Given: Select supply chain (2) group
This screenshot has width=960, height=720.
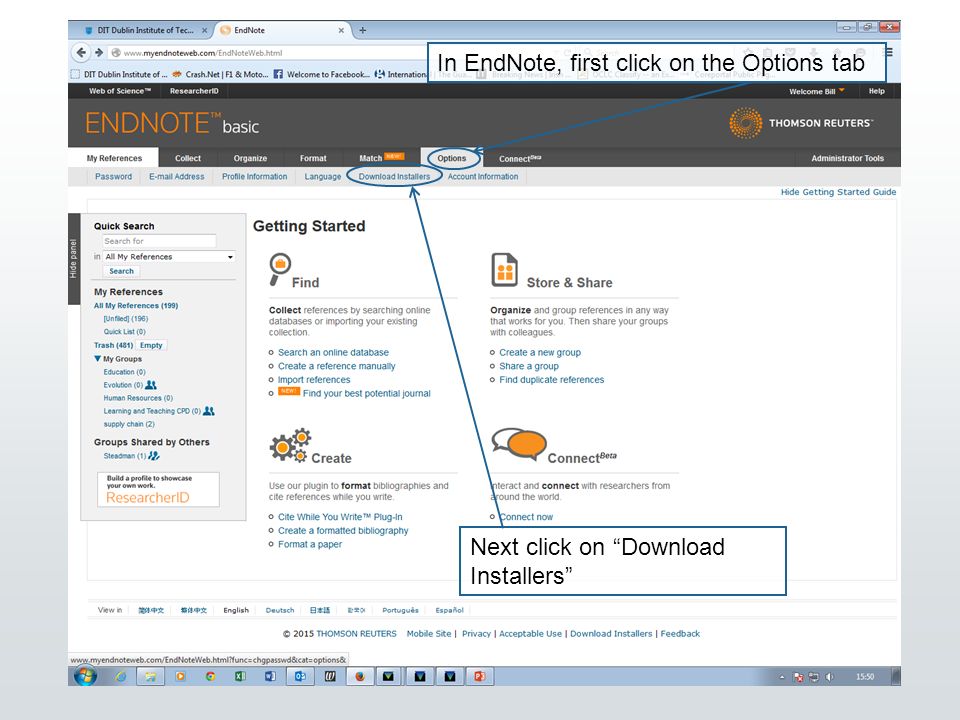Looking at the screenshot, I should 129,424.
